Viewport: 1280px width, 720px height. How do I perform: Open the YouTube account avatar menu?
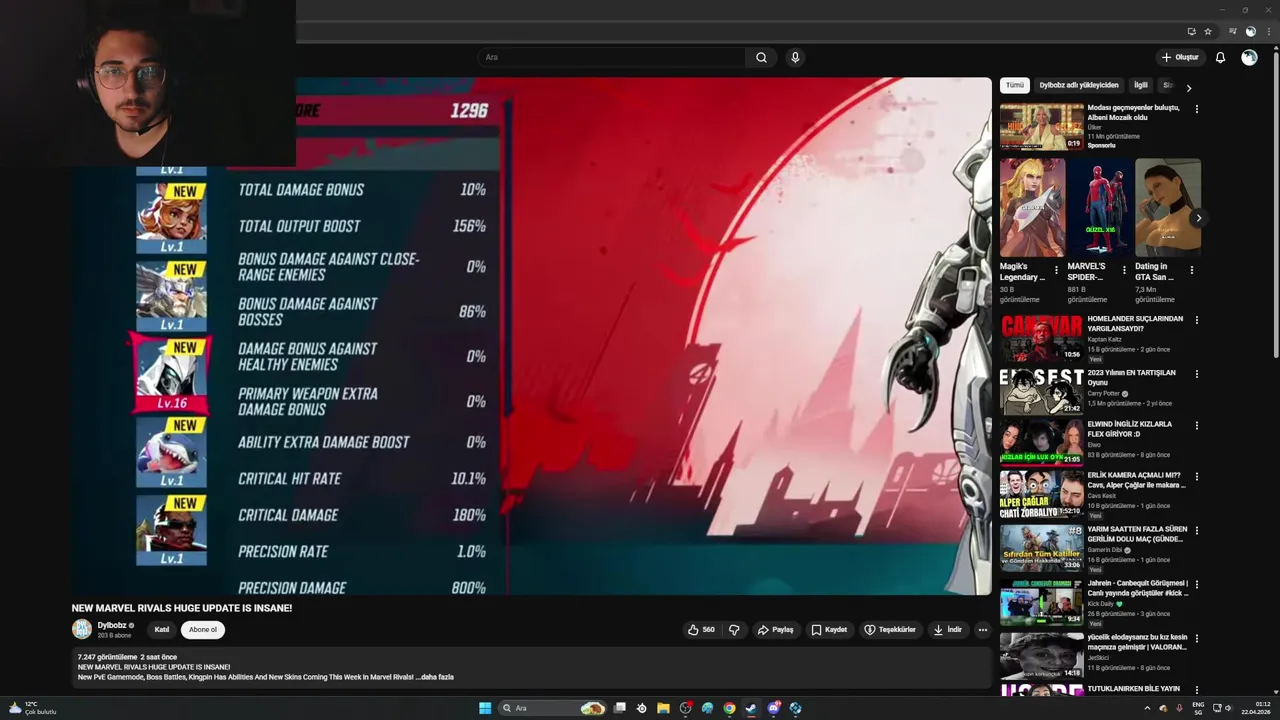pyautogui.click(x=1249, y=57)
